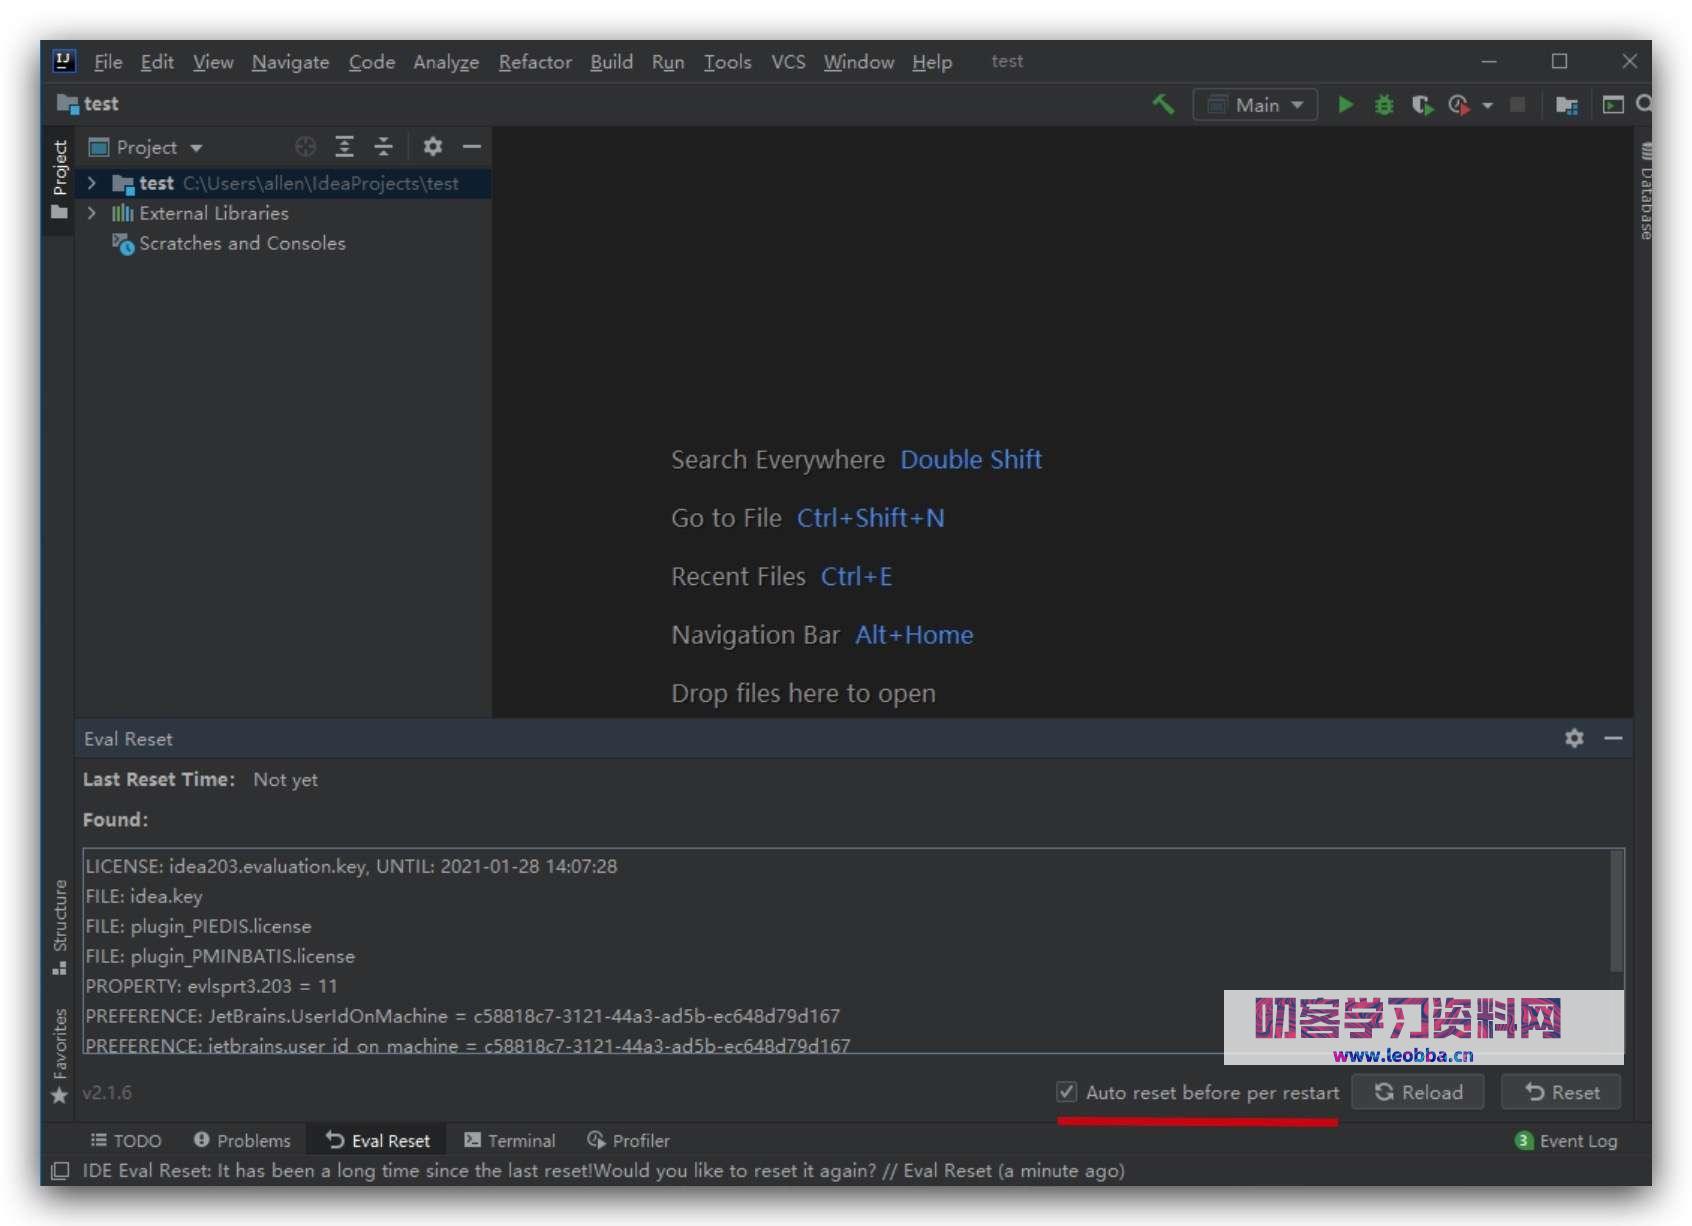1692x1226 pixels.
Task: Toggle the Auto reset before per restart checkbox
Action: pyautogui.click(x=1066, y=1092)
